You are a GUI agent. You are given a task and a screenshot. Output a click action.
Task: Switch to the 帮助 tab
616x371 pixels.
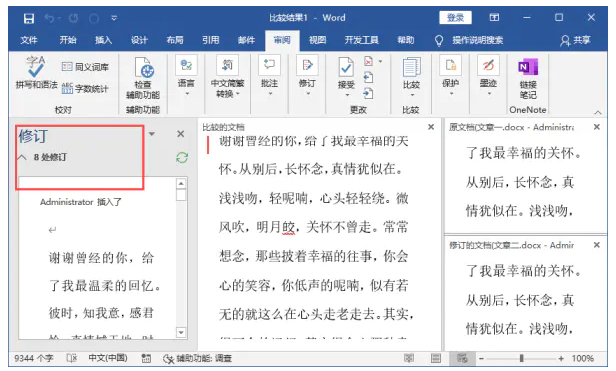(406, 40)
